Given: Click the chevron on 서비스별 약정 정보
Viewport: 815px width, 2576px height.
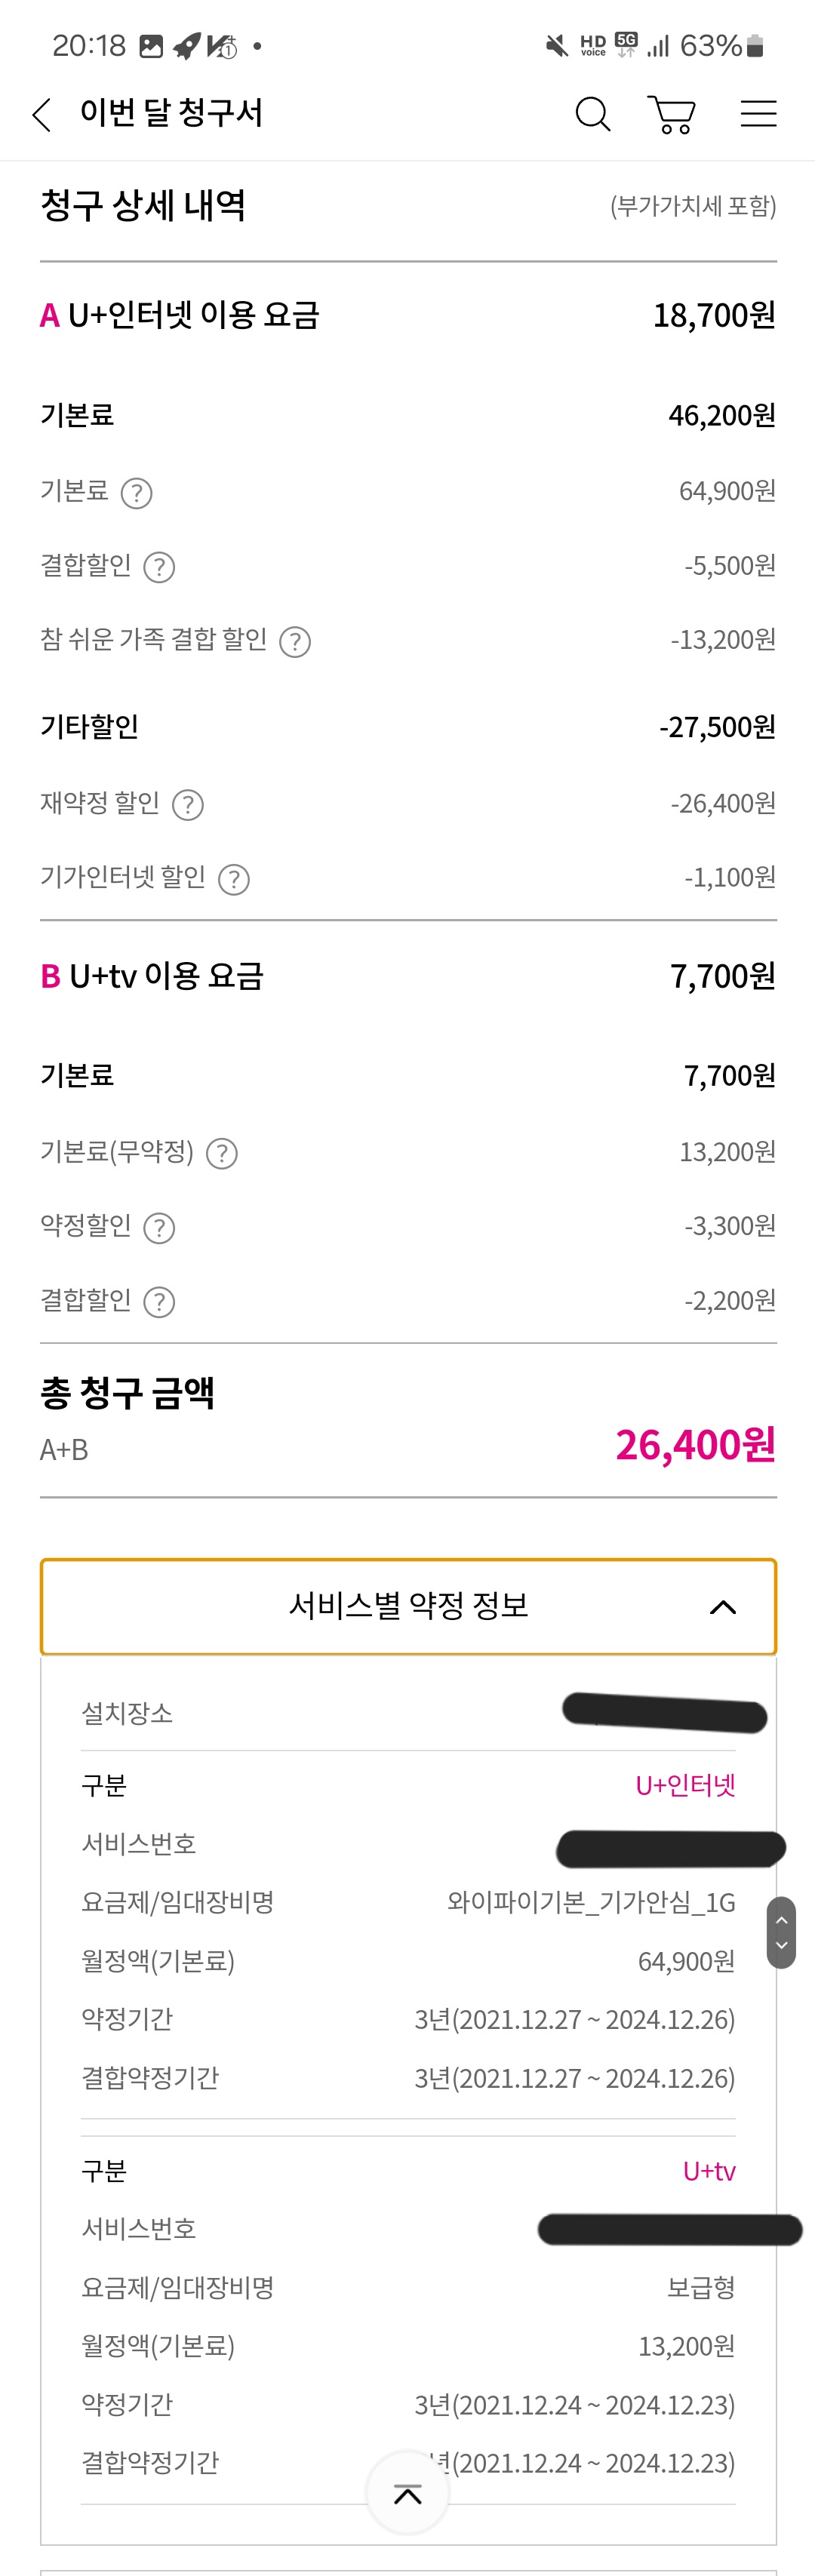Looking at the screenshot, I should tap(723, 1607).
